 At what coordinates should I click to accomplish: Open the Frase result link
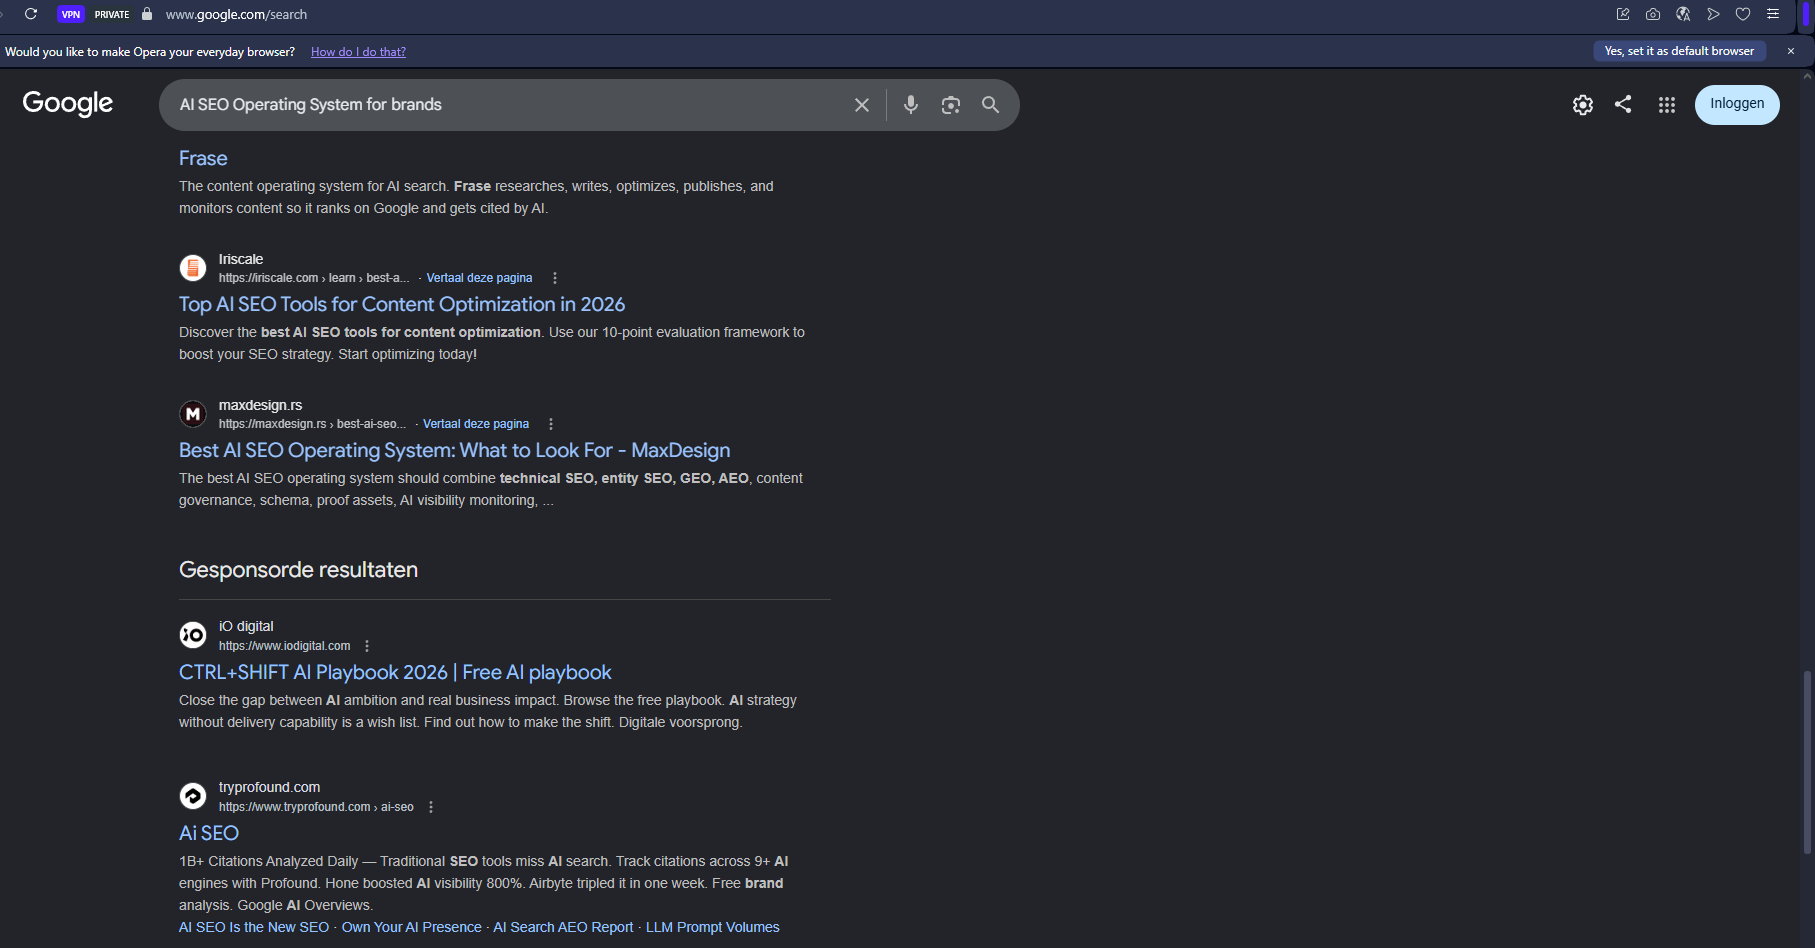coord(203,158)
